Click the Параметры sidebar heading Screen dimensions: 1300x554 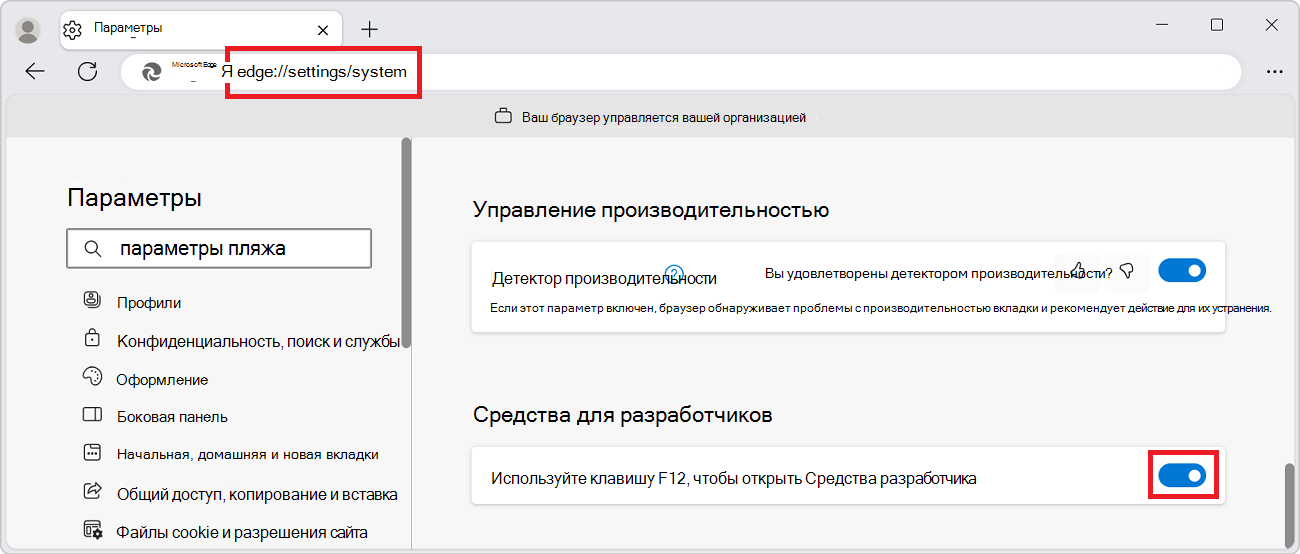coord(135,198)
